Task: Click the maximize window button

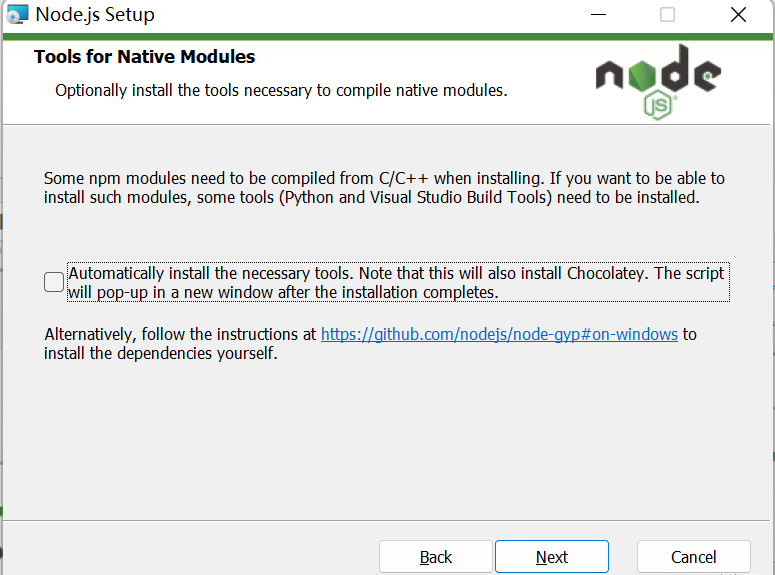Action: (x=667, y=15)
